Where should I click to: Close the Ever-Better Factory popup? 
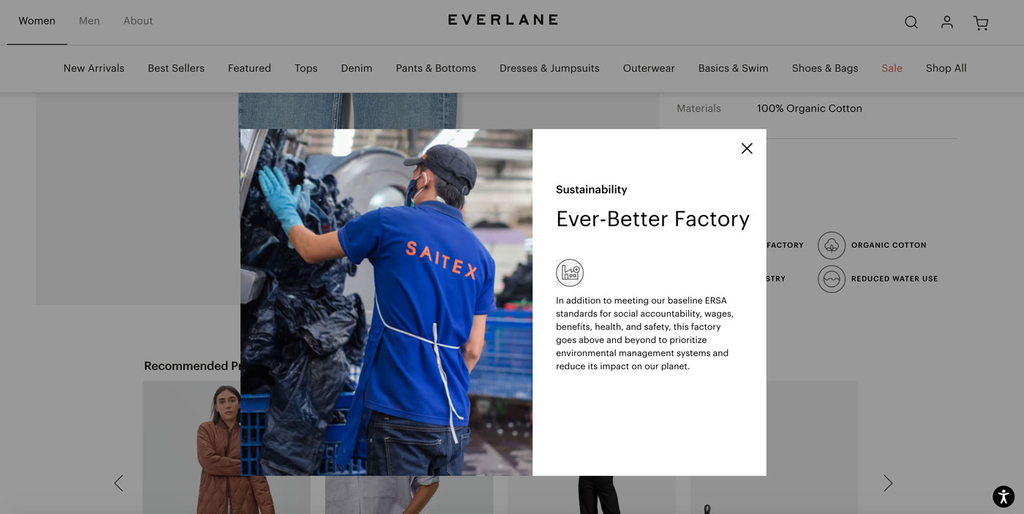tap(746, 148)
